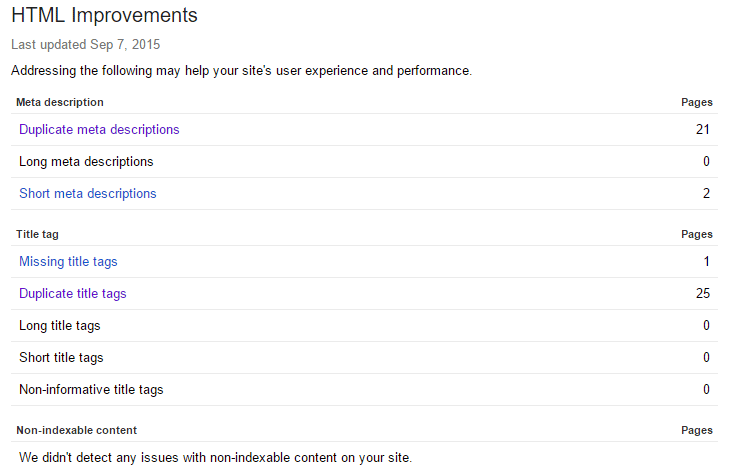Click the no issues detected non-indexable message

coord(215,458)
